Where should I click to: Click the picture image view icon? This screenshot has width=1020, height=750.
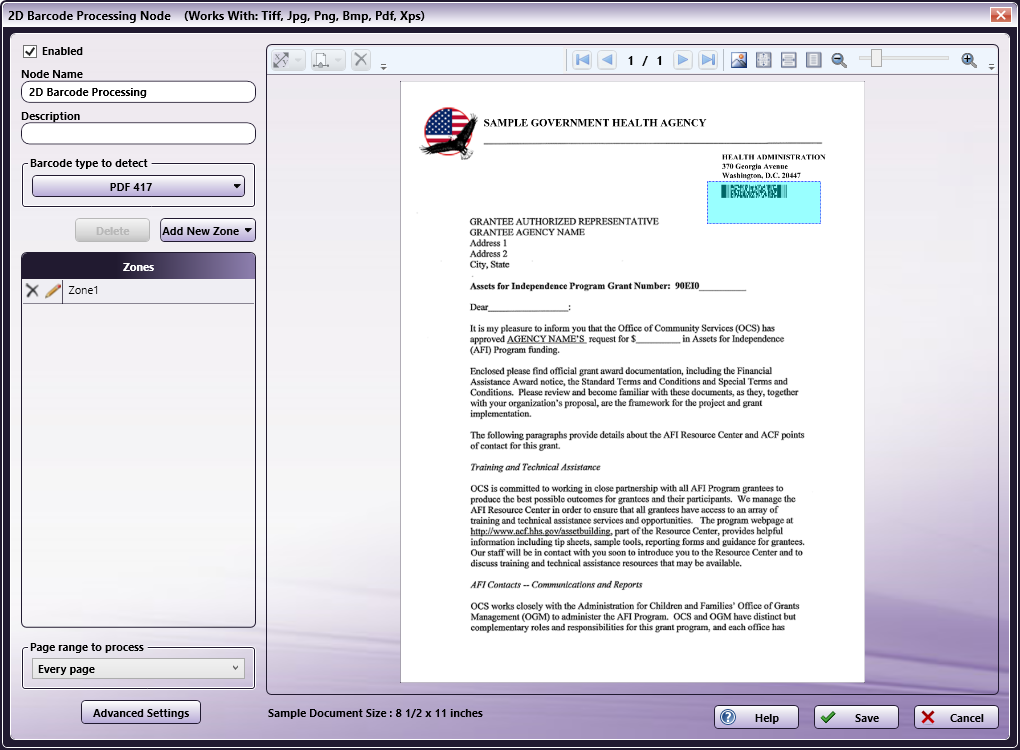pyautogui.click(x=739, y=60)
